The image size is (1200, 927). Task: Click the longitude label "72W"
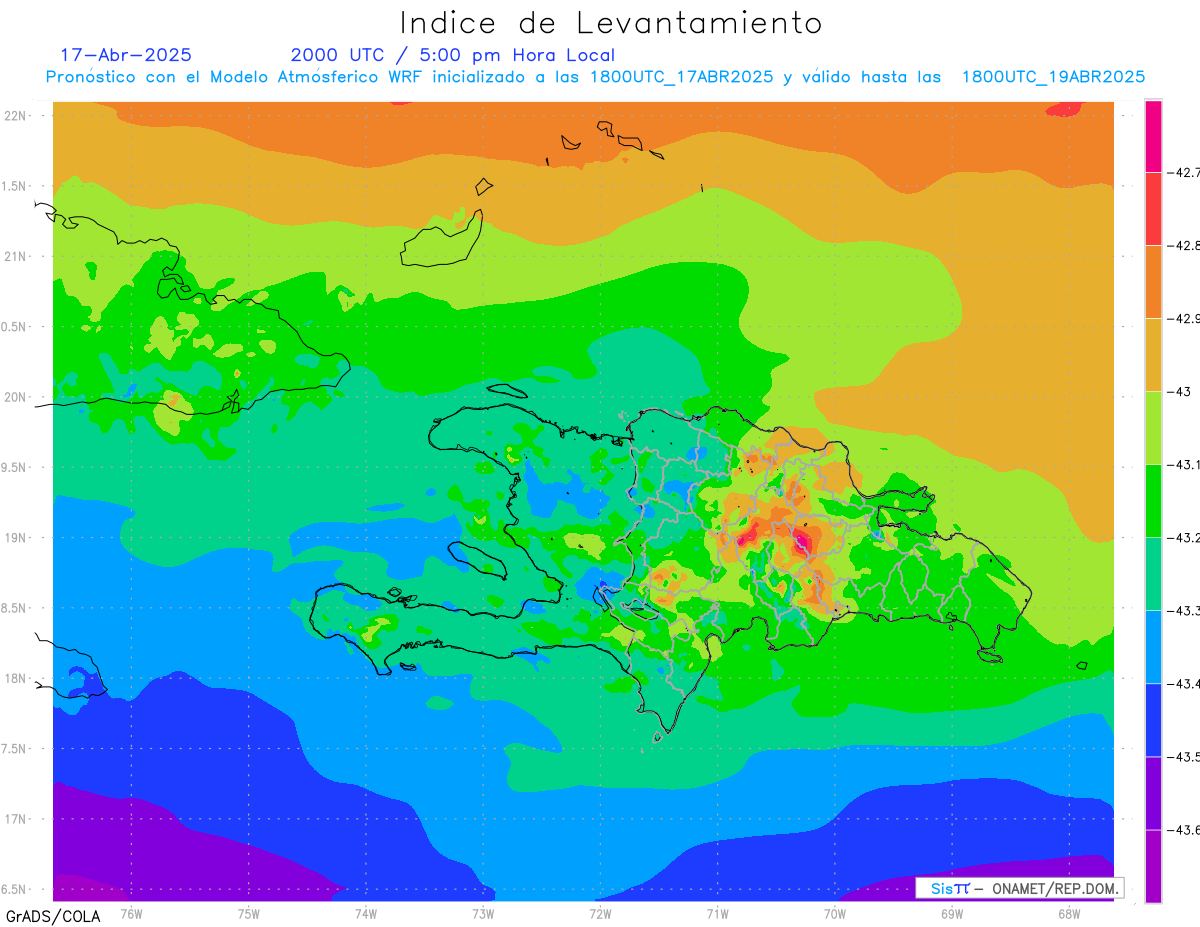click(600, 915)
